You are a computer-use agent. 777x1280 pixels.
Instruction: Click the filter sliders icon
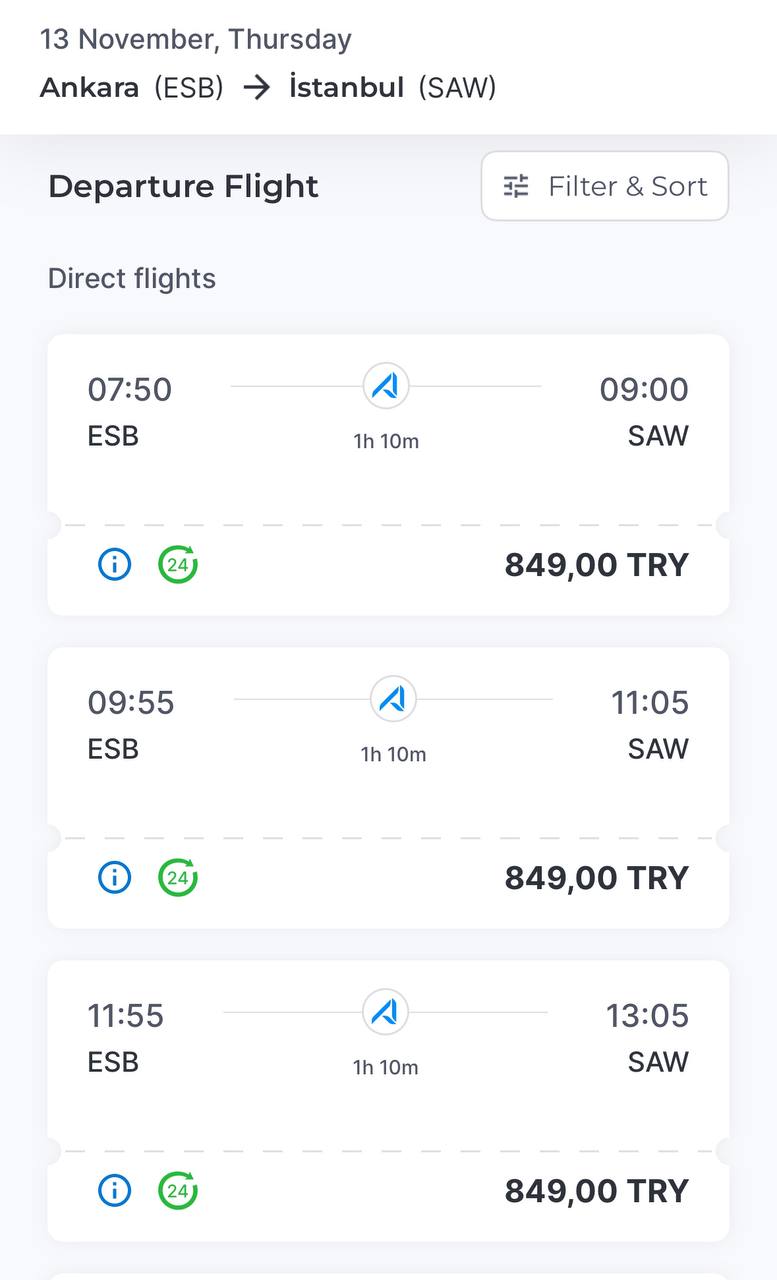(x=516, y=186)
